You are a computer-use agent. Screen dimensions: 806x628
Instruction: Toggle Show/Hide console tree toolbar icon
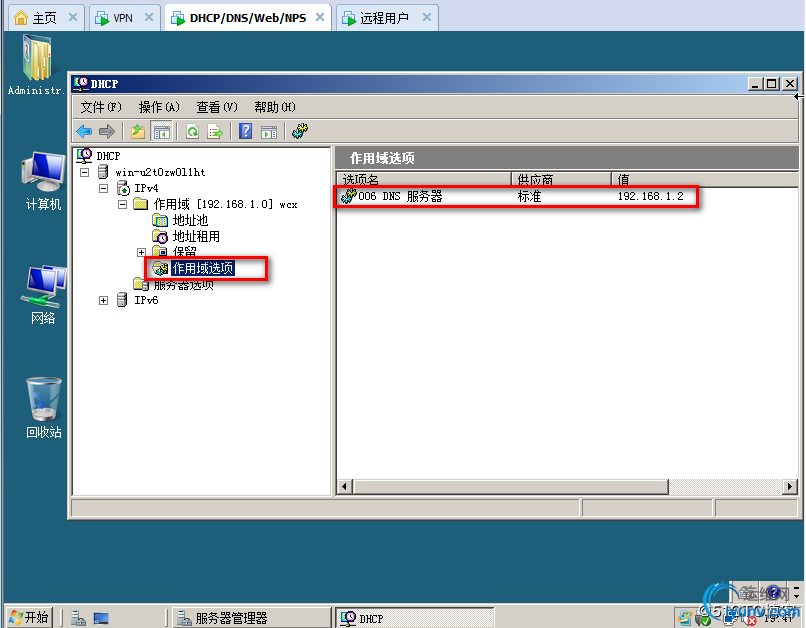pyautogui.click(x=161, y=132)
